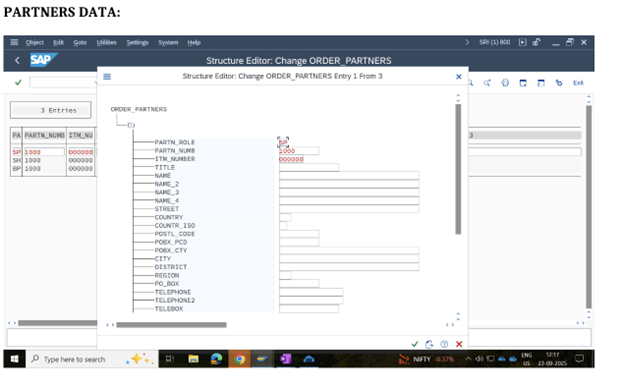This screenshot has height=387, width=624.
Task: Click the unlock padlock icon in title bar
Action: click(536, 42)
